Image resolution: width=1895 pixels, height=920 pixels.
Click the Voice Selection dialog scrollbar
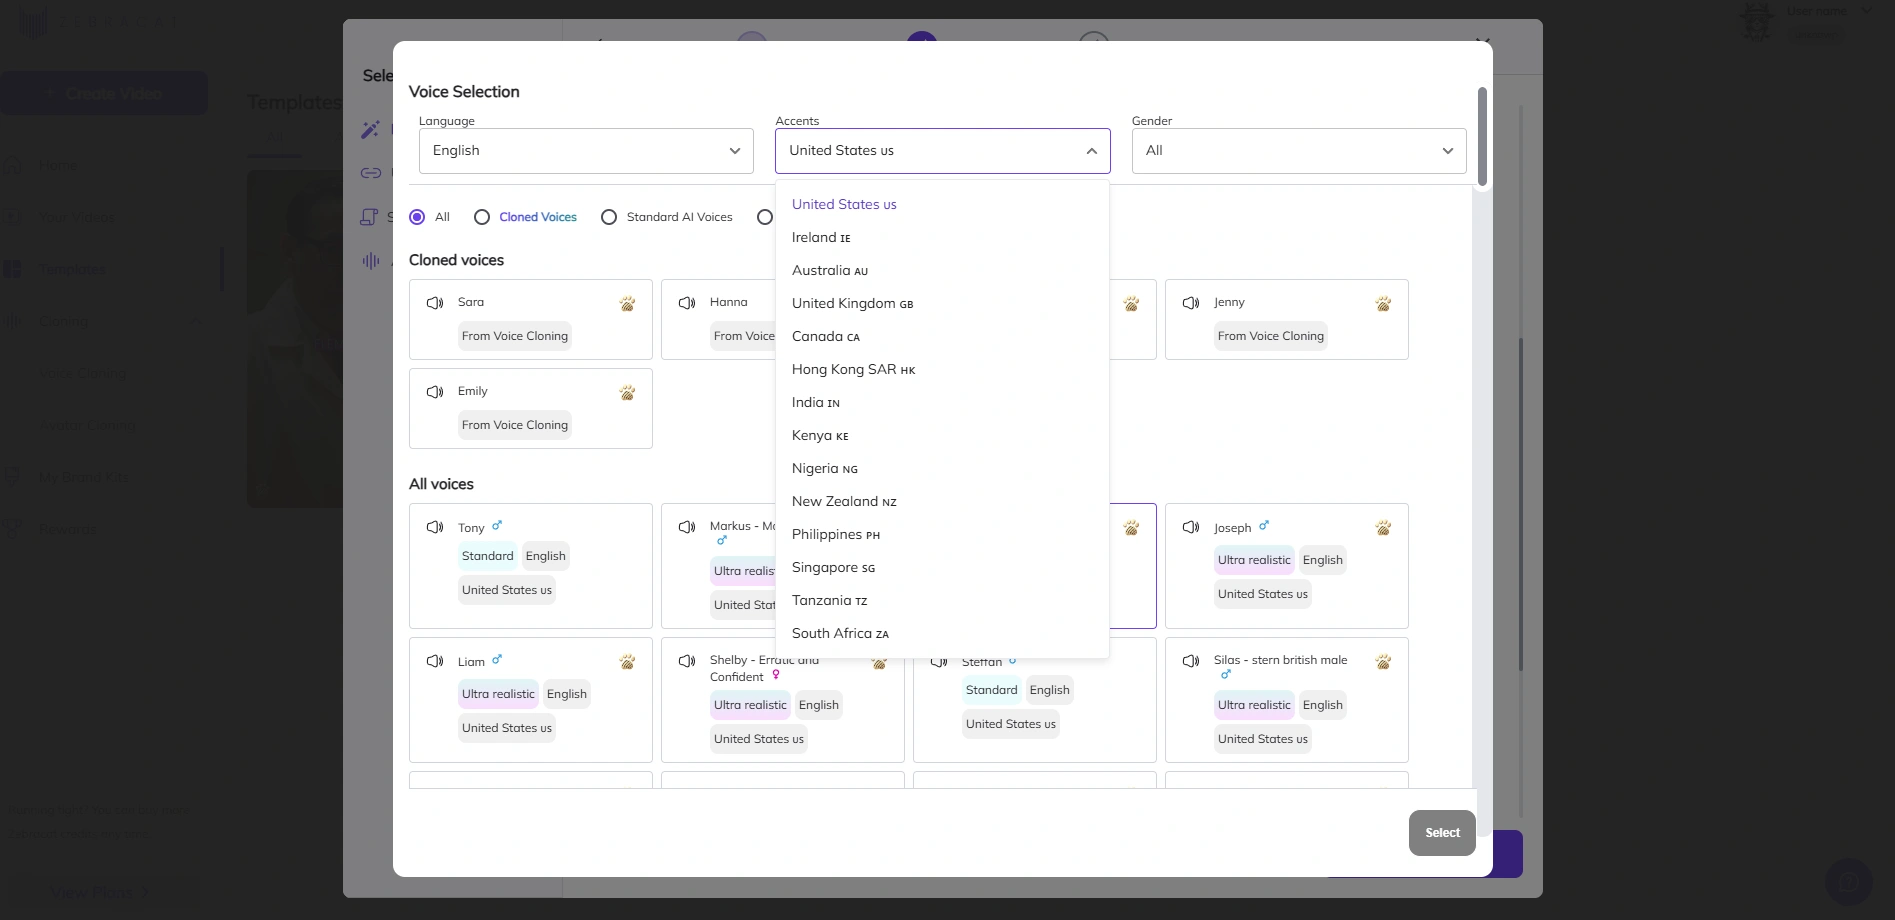click(x=1482, y=137)
